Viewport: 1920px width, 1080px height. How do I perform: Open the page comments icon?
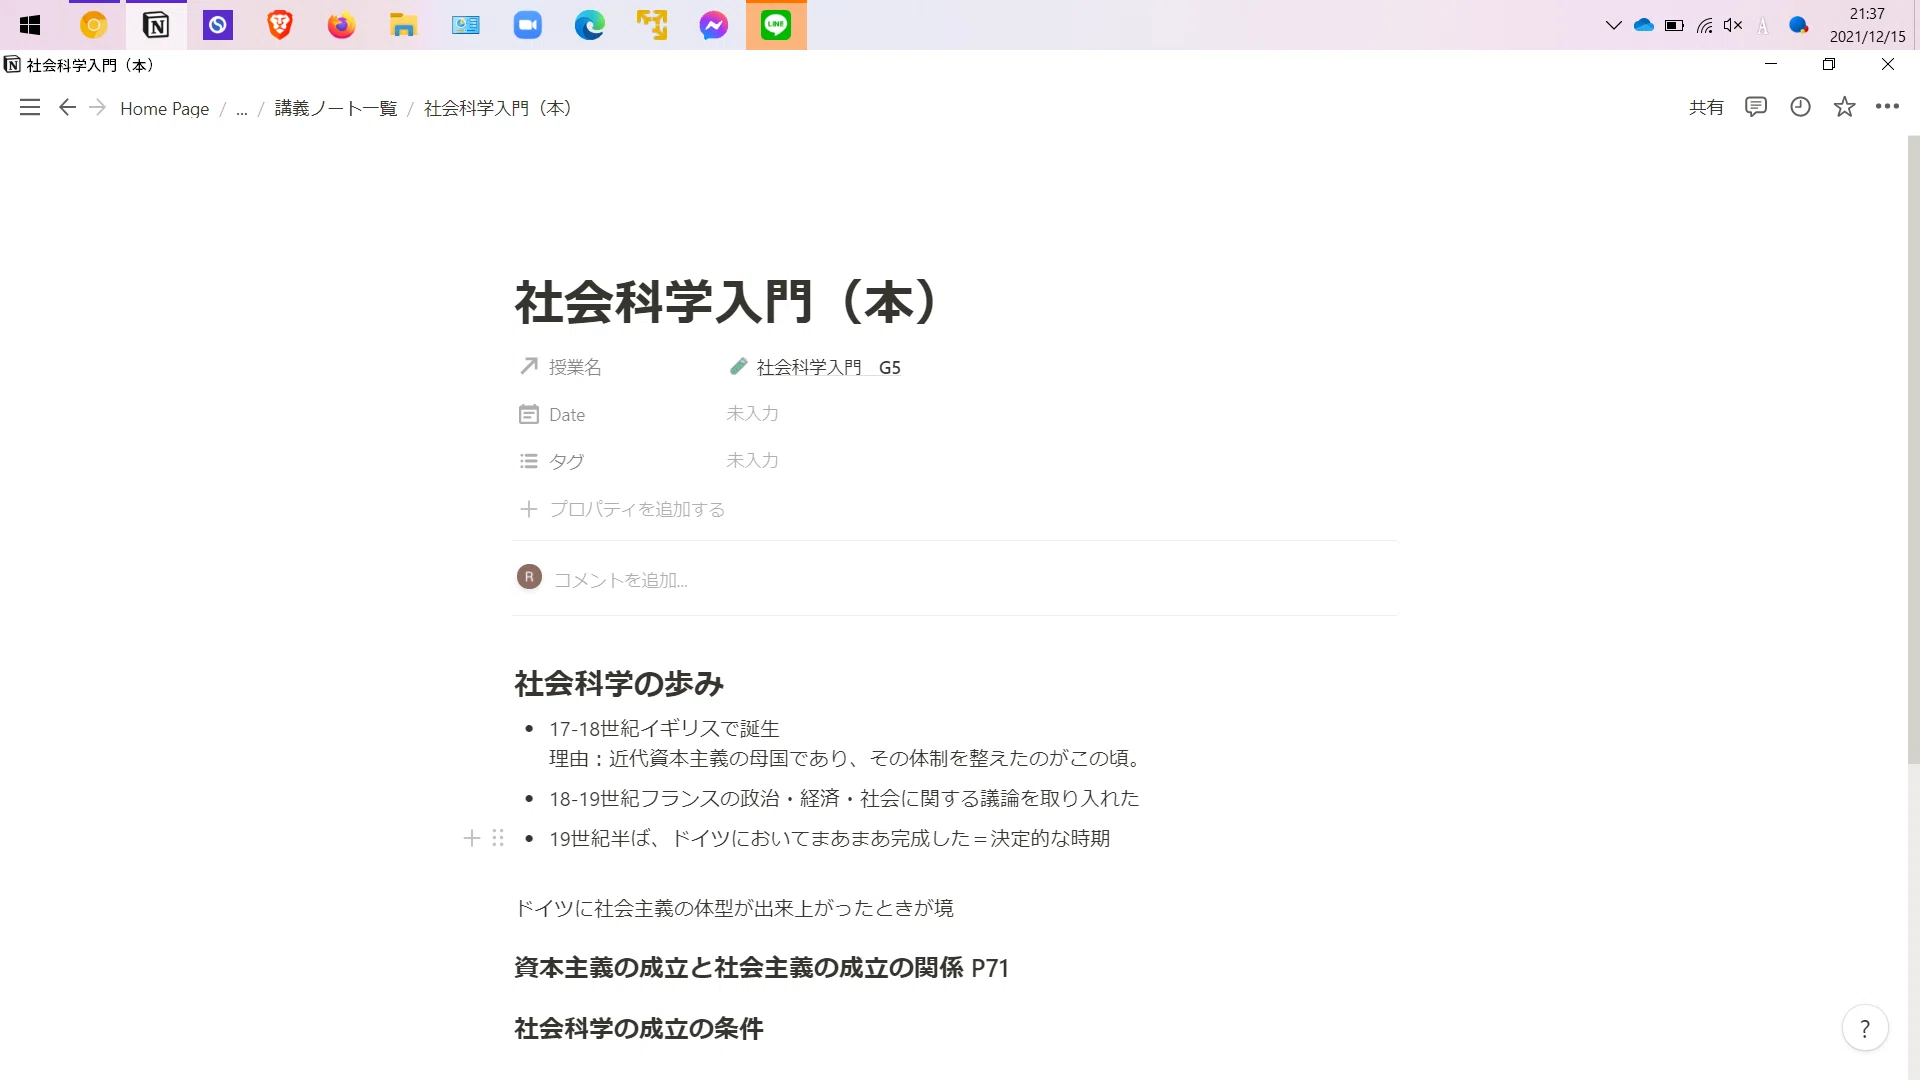(1756, 107)
